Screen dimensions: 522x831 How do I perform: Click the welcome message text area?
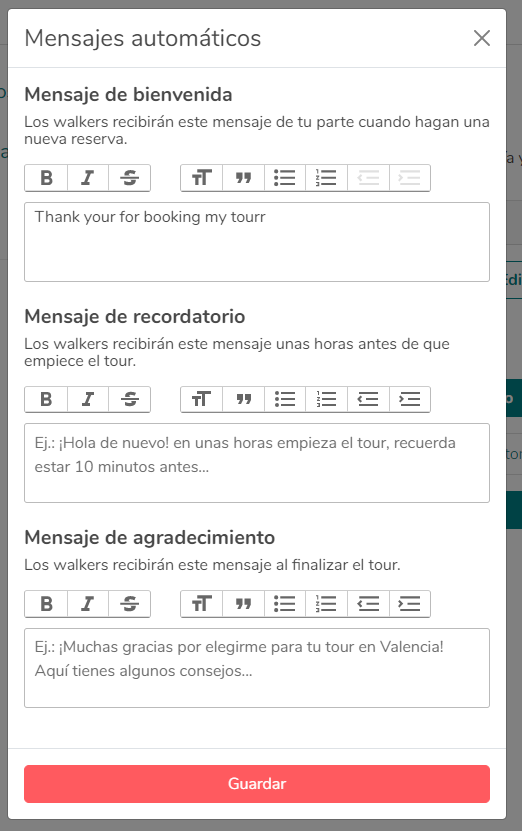tap(257, 242)
